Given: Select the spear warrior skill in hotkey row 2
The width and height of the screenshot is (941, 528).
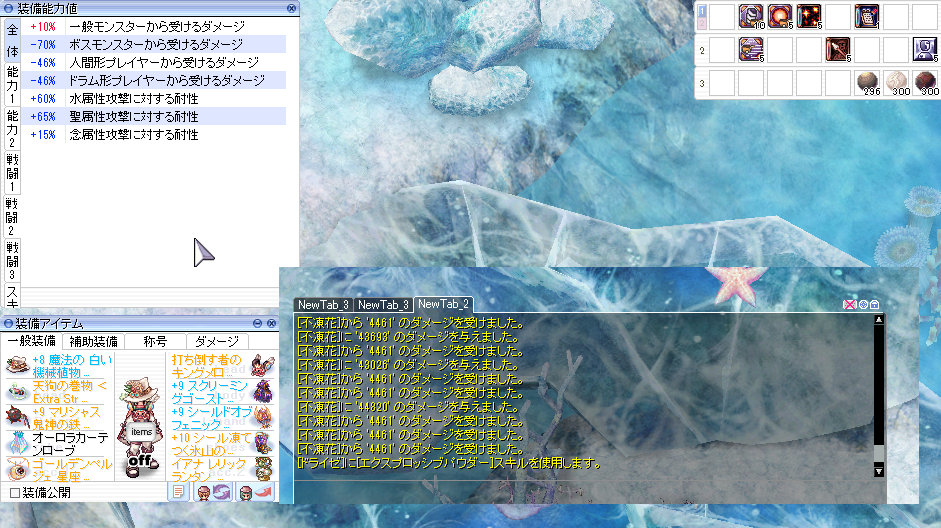Looking at the screenshot, I should click(x=837, y=49).
